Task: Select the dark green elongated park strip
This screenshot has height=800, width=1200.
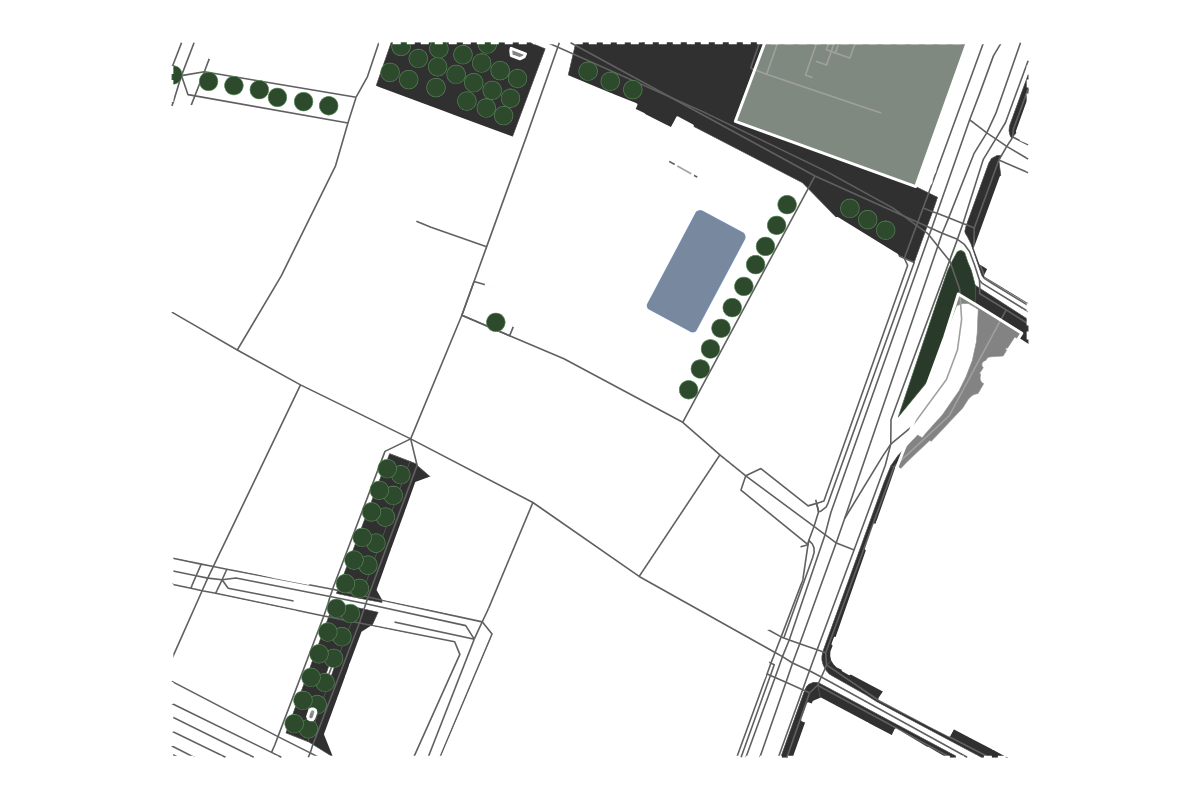Action: coord(937,333)
